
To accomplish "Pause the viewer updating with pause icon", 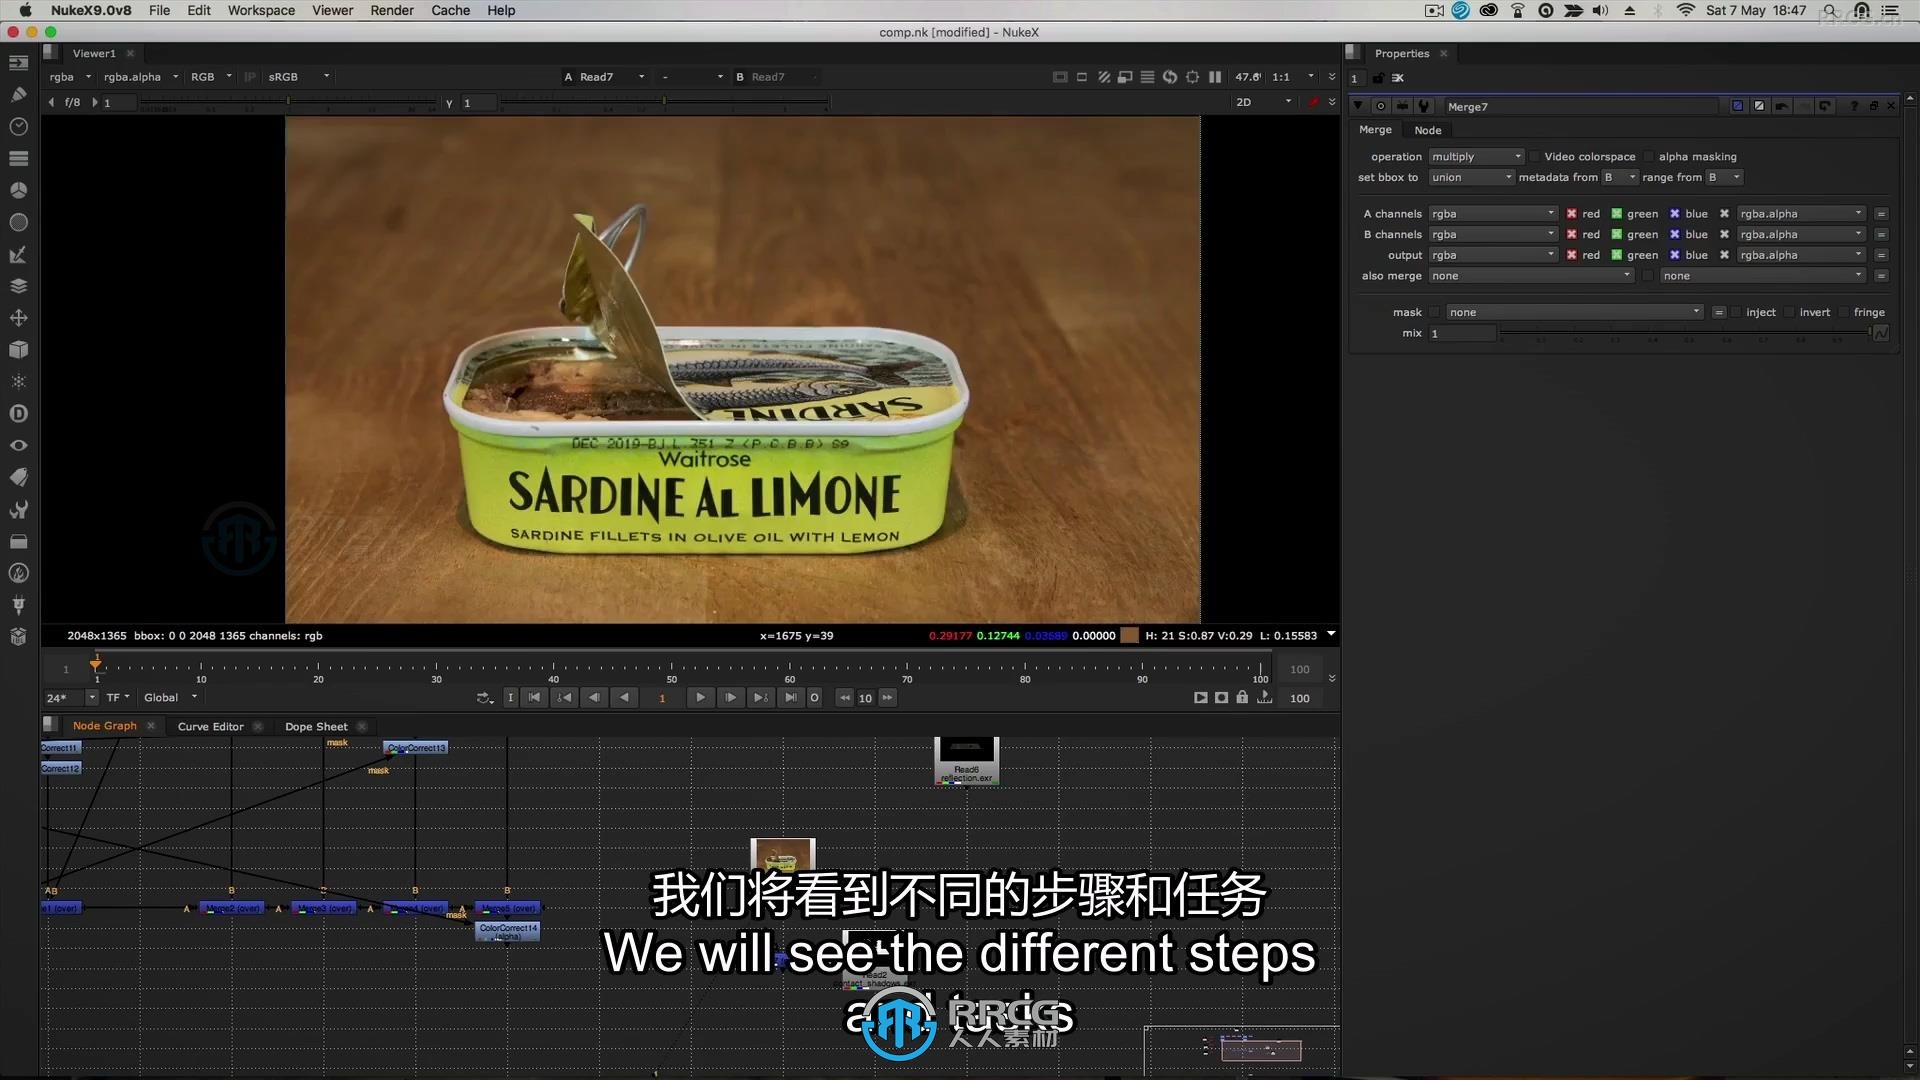I will pyautogui.click(x=1215, y=77).
